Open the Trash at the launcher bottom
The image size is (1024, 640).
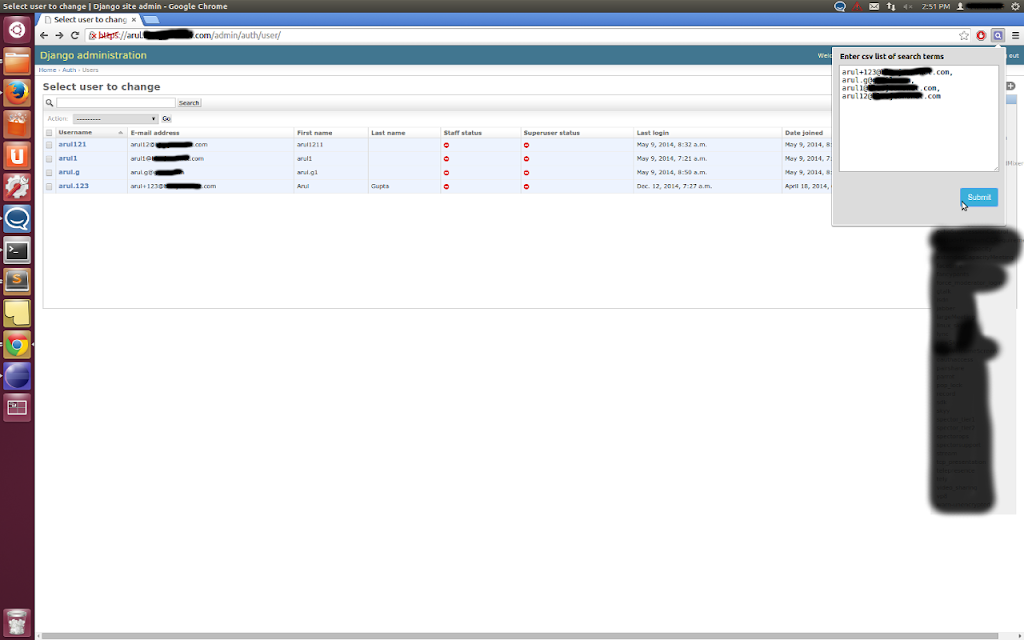(17, 623)
